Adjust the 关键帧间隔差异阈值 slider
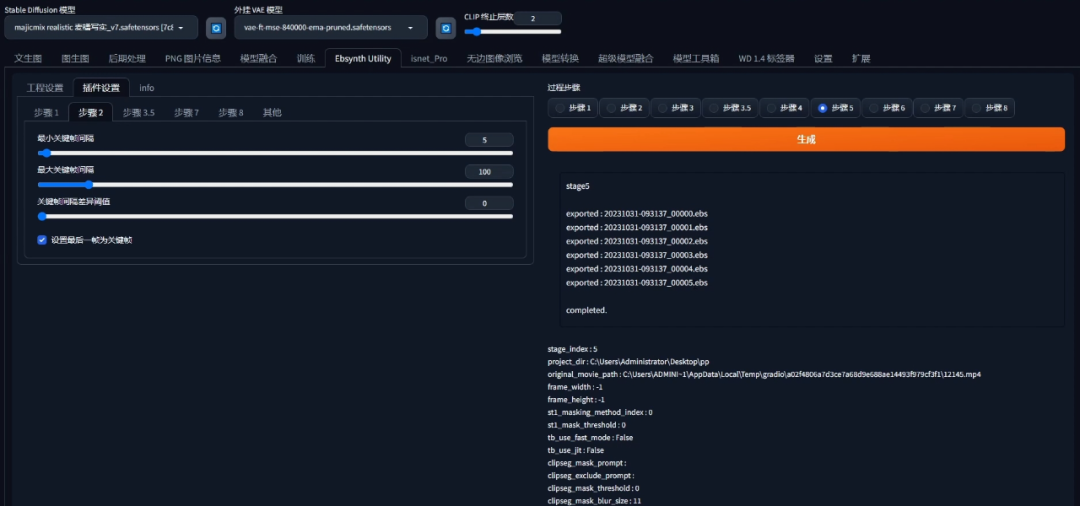This screenshot has width=1080, height=506. coord(276,216)
